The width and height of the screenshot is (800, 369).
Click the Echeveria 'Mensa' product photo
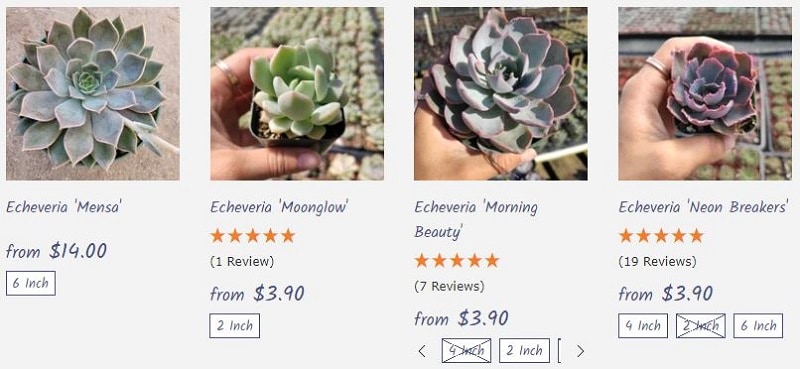[x=93, y=94]
